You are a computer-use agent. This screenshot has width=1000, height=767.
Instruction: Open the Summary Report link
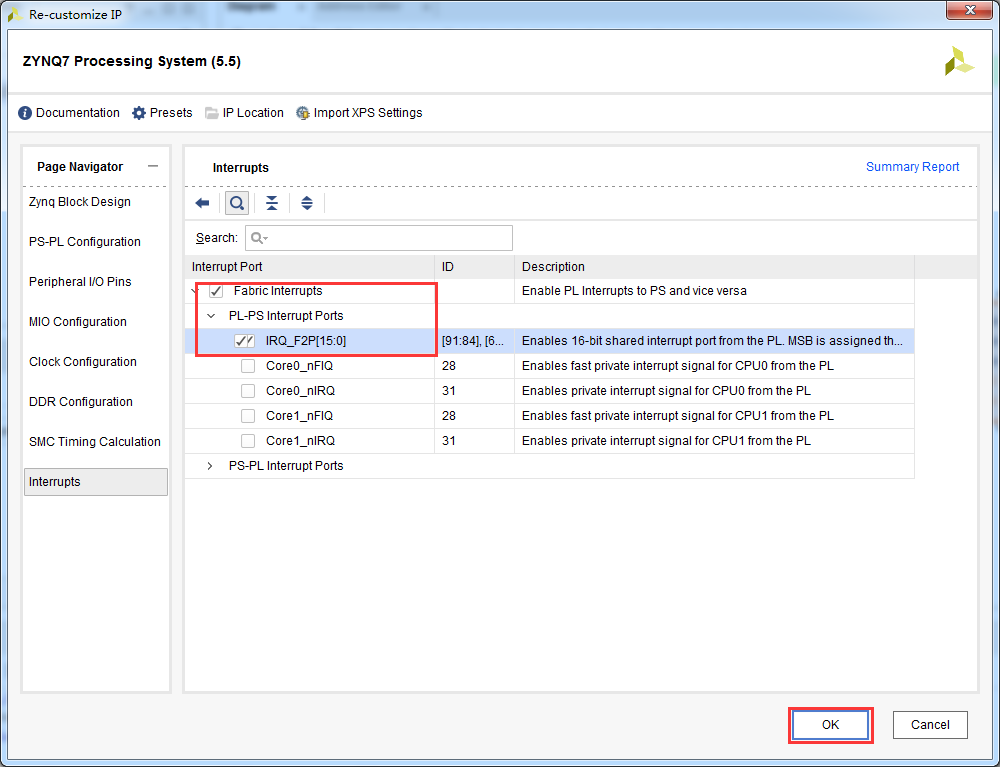(912, 167)
